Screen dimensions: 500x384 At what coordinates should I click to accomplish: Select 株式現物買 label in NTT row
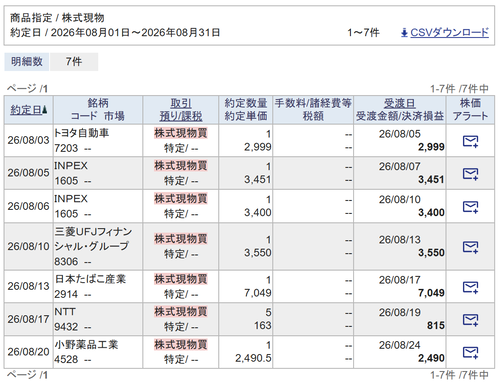click(181, 312)
